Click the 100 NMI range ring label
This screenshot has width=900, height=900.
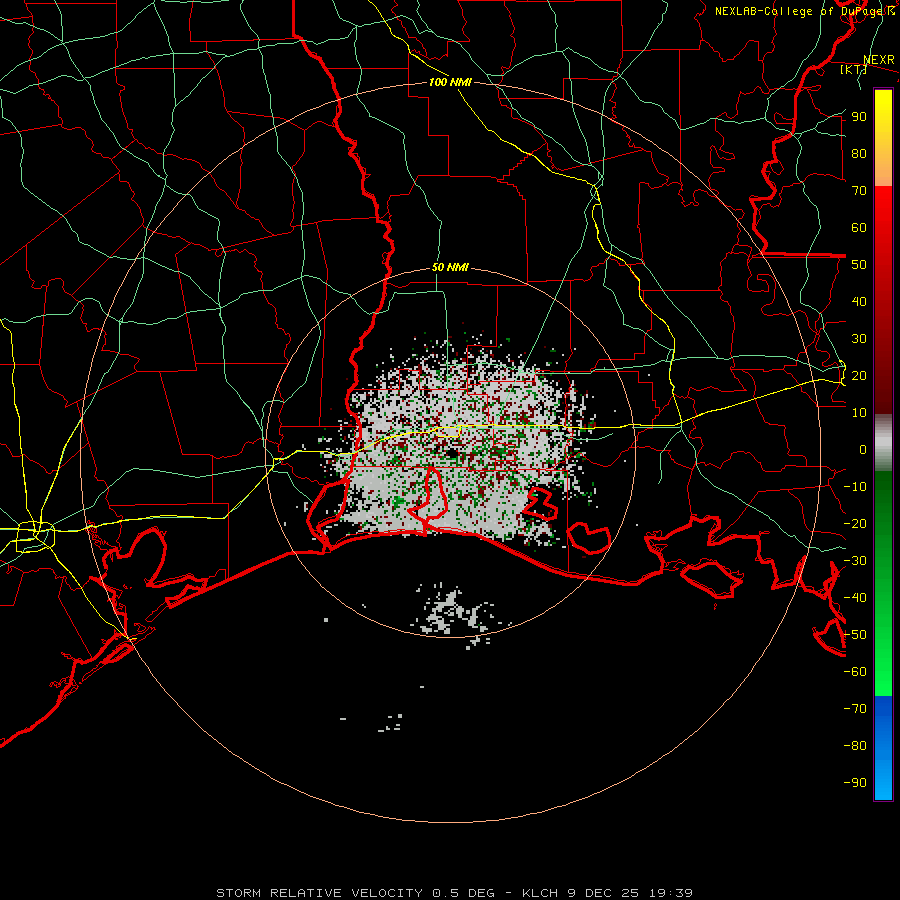coord(450,82)
